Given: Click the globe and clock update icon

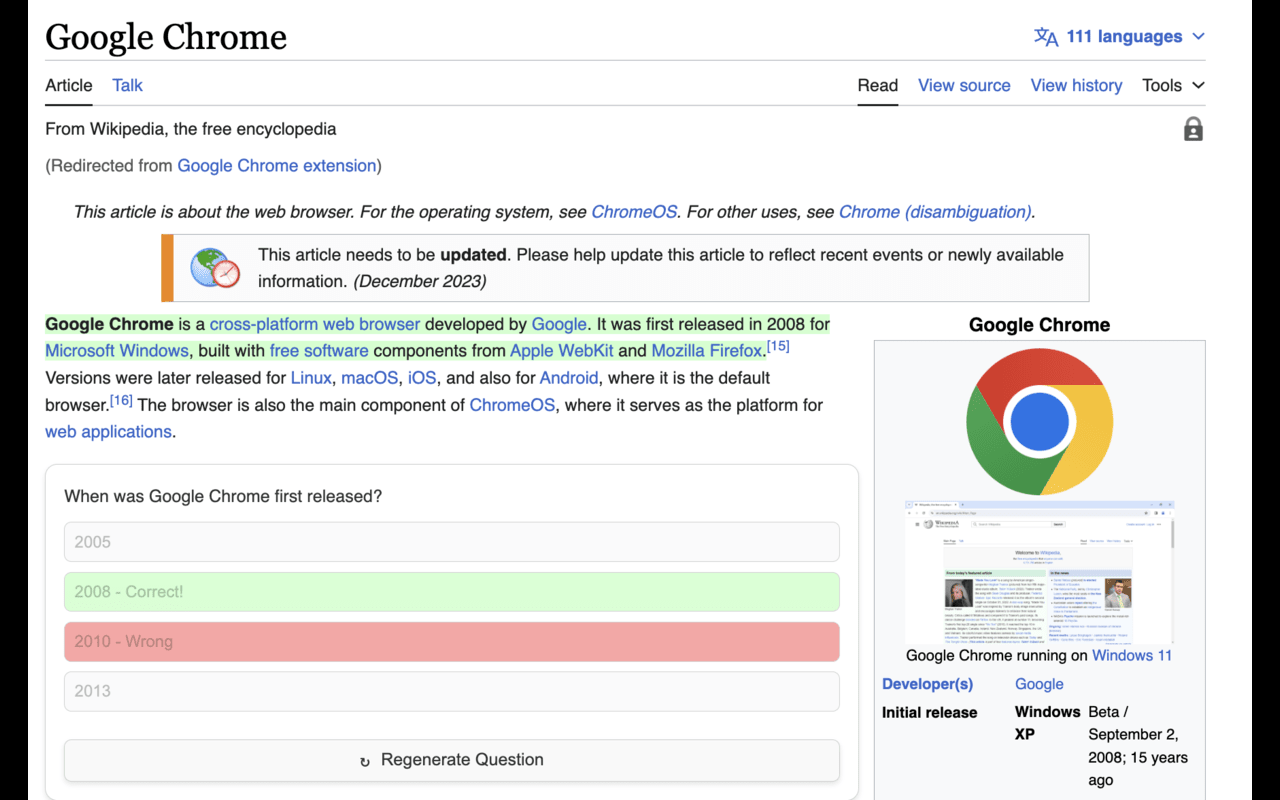Looking at the screenshot, I should click(215, 268).
